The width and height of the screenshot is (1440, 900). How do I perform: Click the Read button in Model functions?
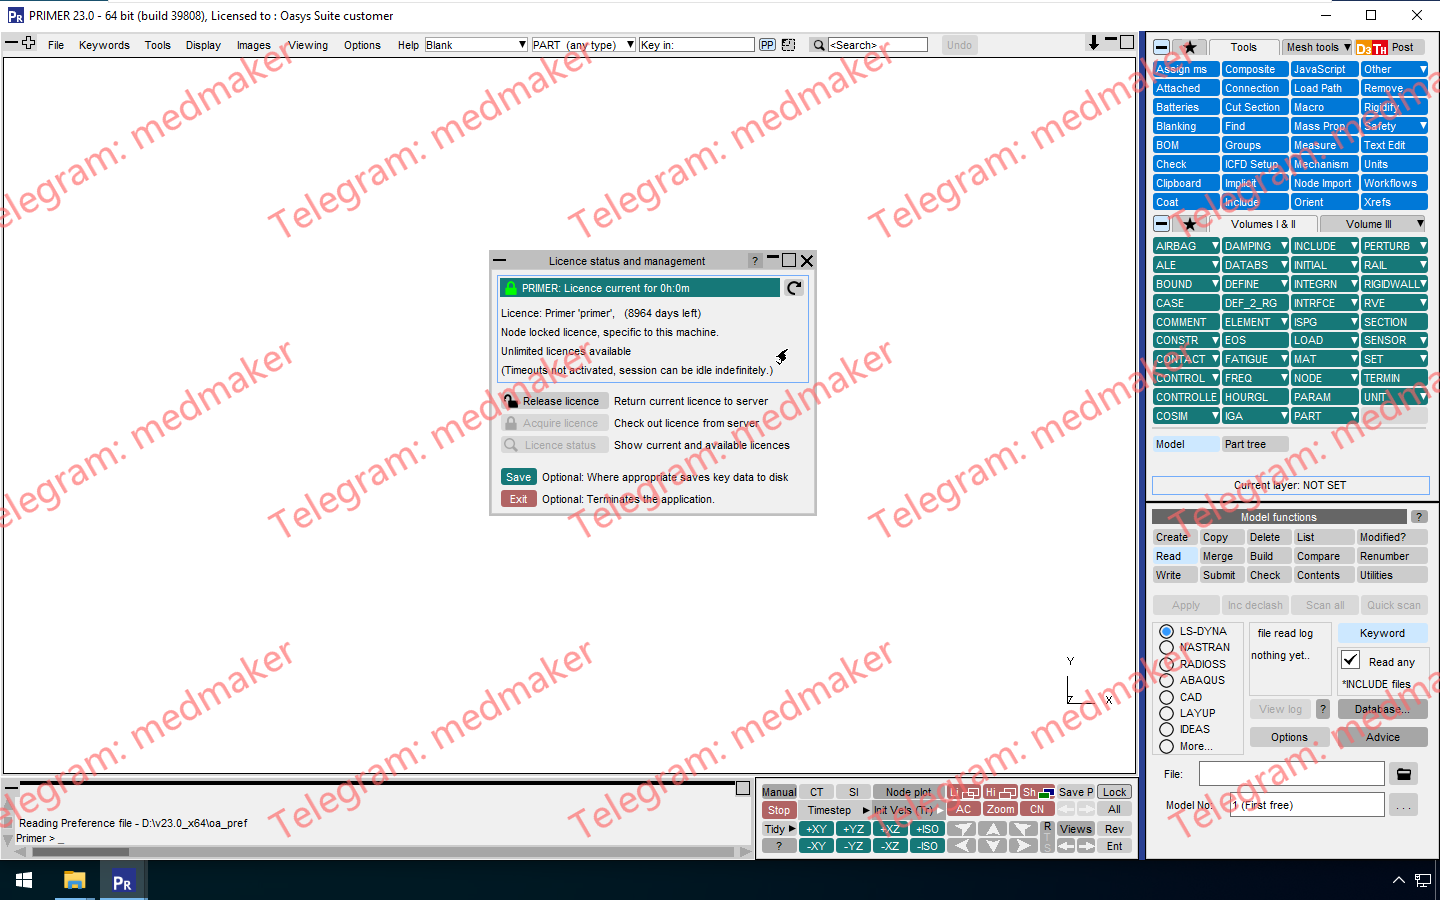[x=1174, y=556]
